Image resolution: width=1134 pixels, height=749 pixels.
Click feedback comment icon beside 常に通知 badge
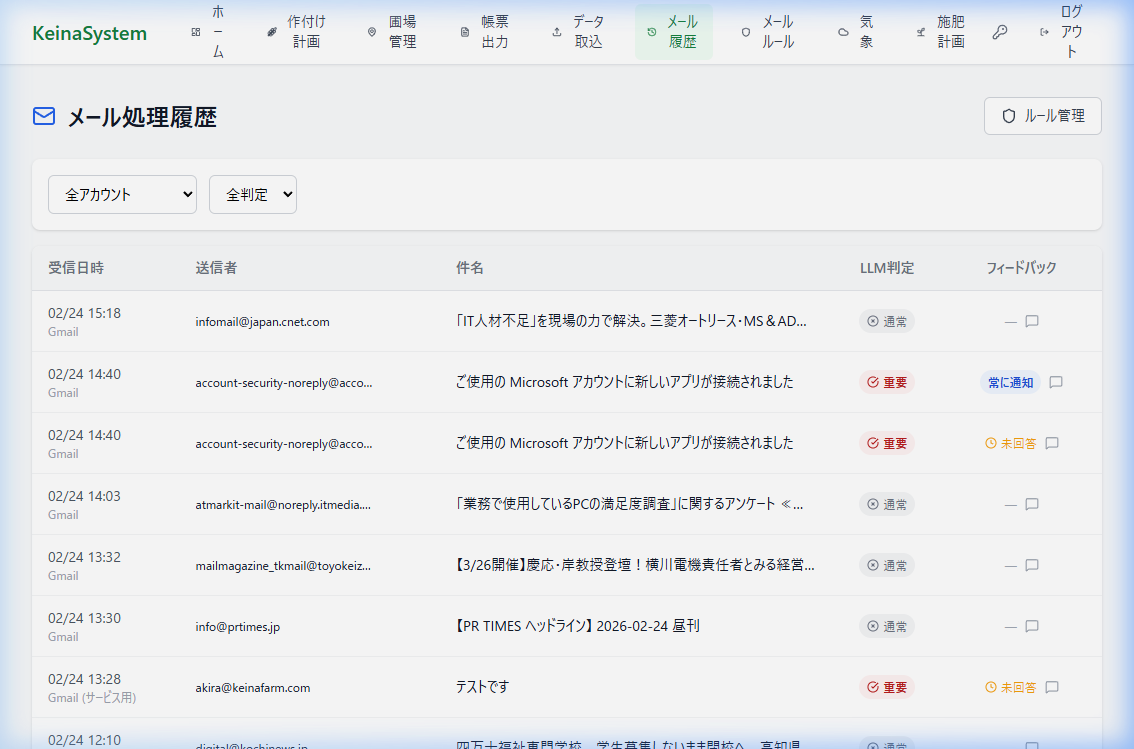point(1055,382)
